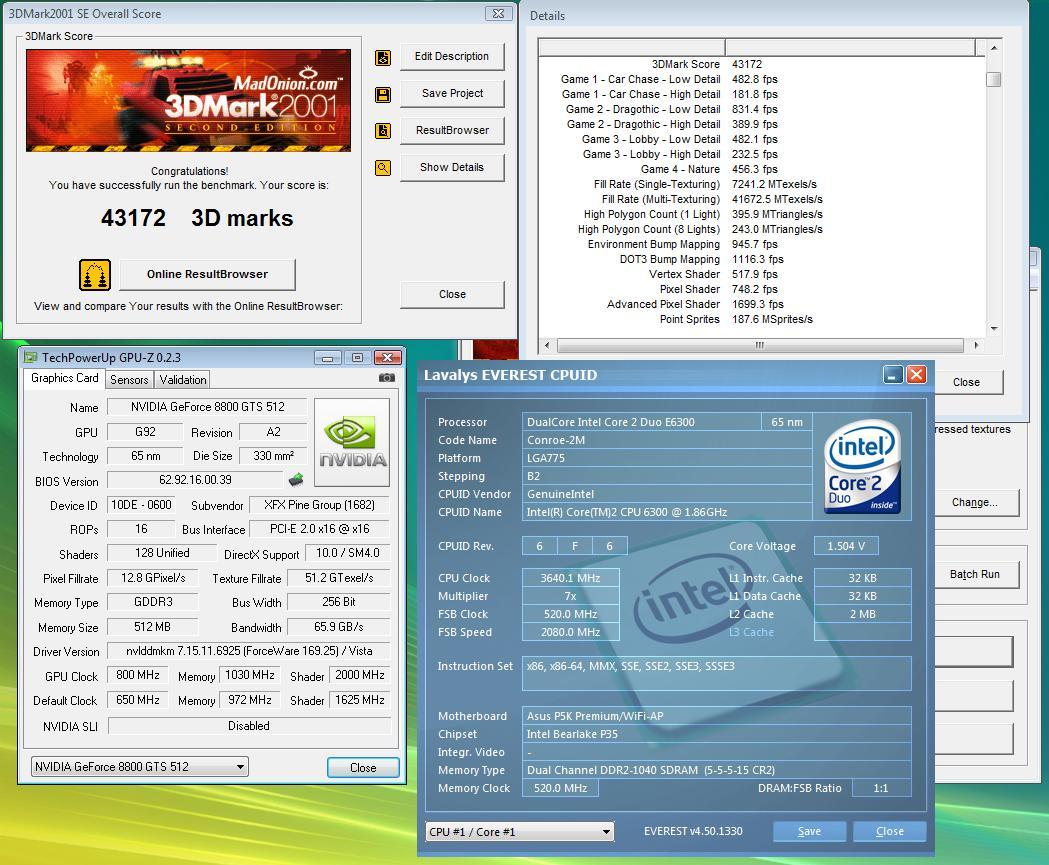Click the vertical scrollbar thumb in Details
1049x865 pixels.
click(994, 79)
